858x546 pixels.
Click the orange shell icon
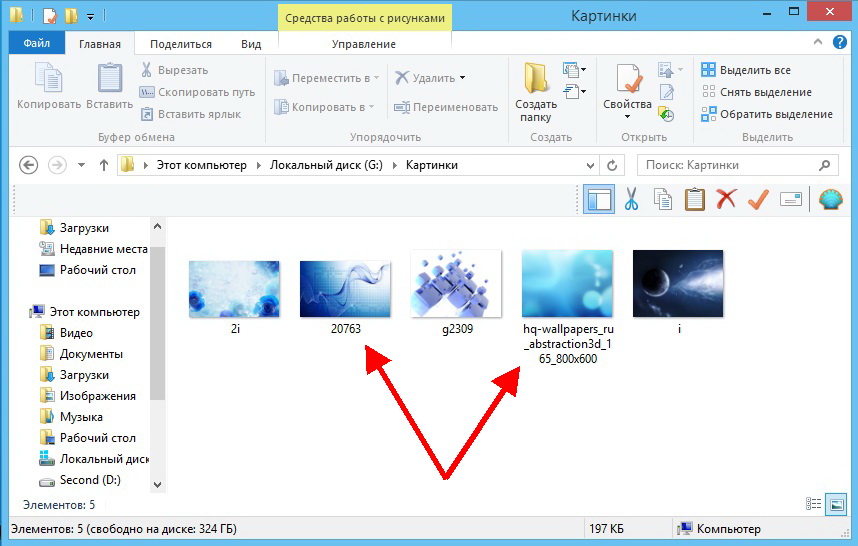(830, 199)
